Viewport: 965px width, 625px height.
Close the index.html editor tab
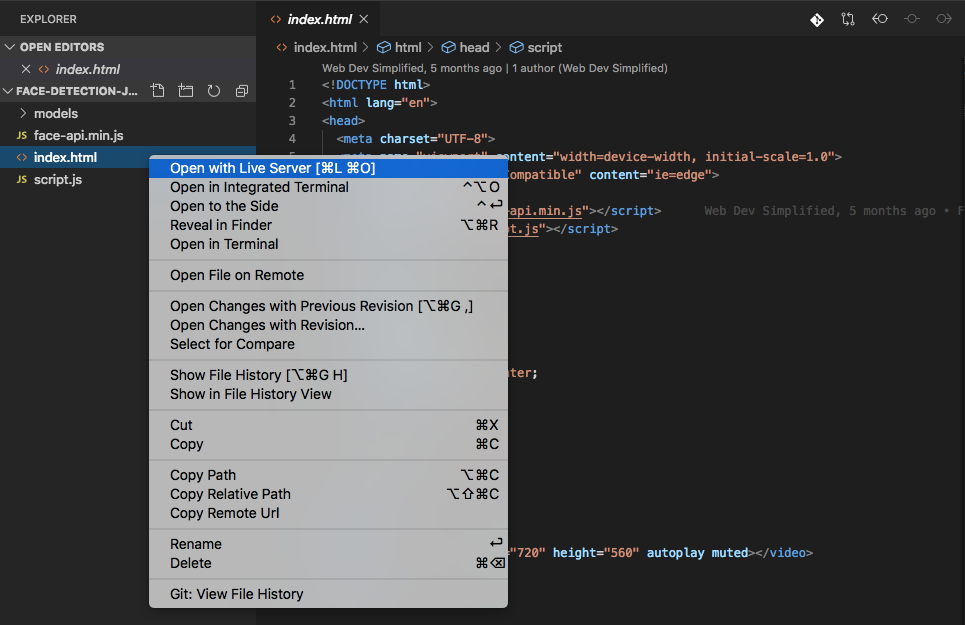364,18
